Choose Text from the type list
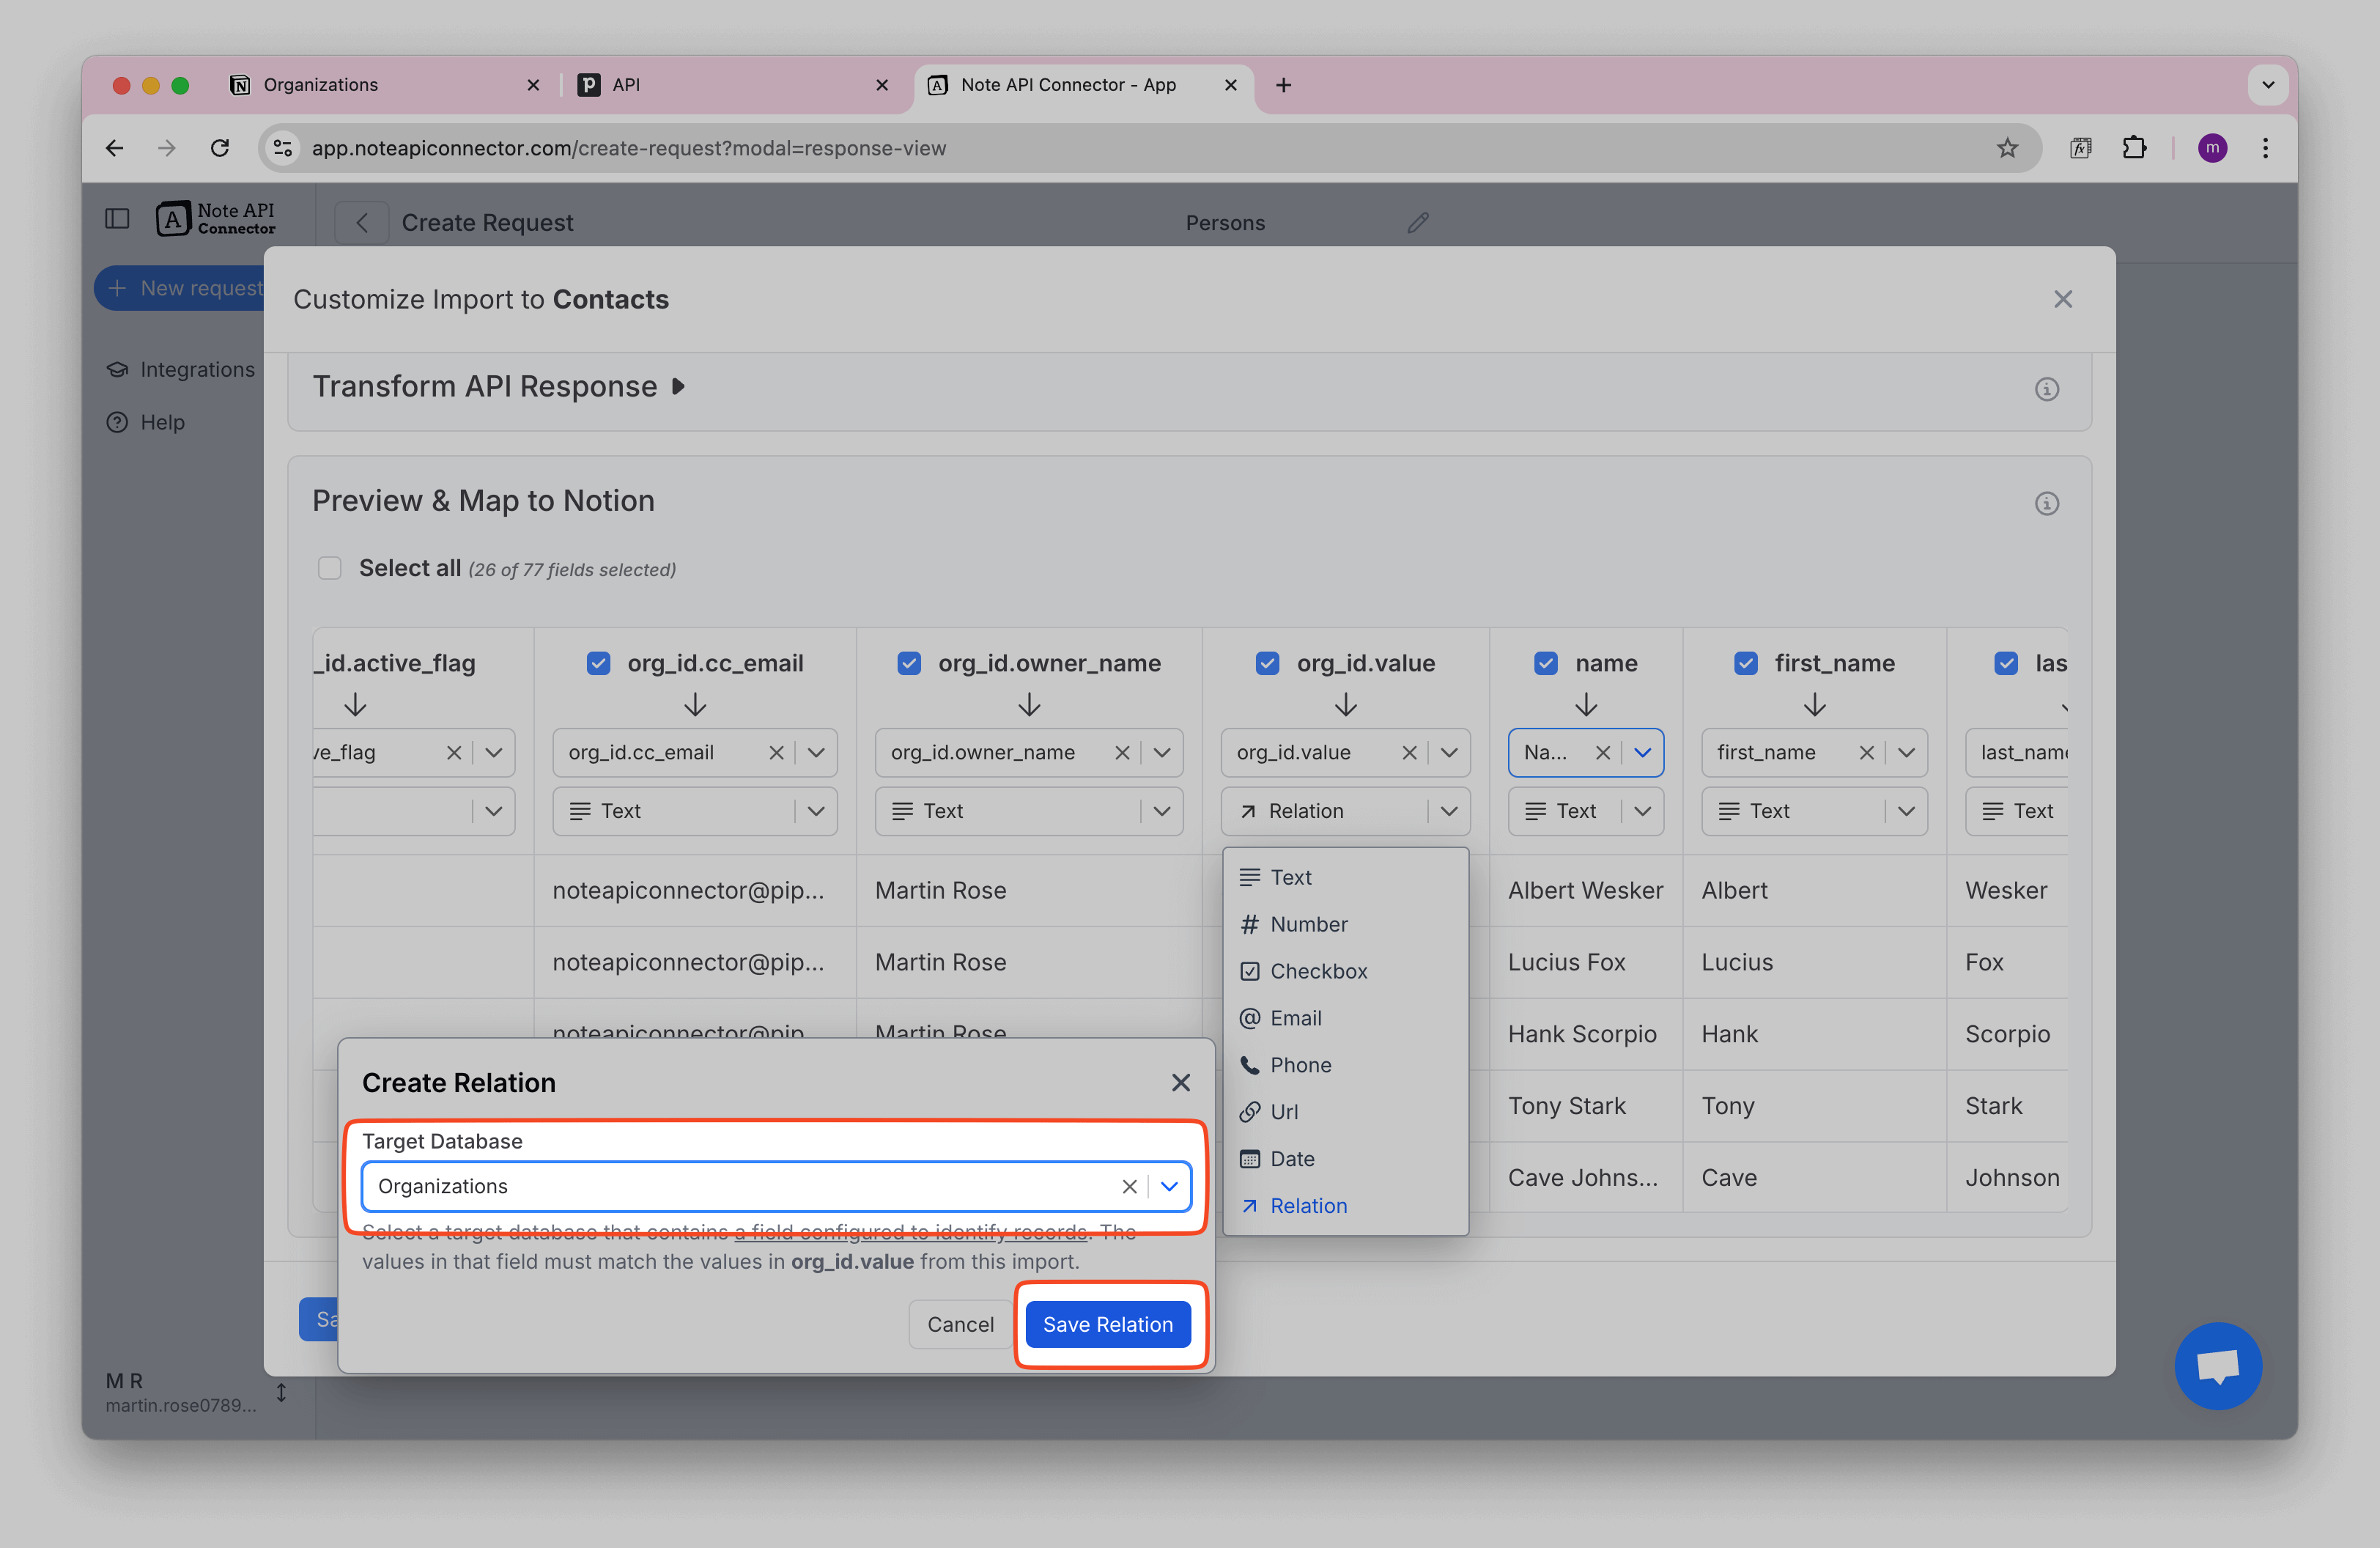 tap(1345, 877)
